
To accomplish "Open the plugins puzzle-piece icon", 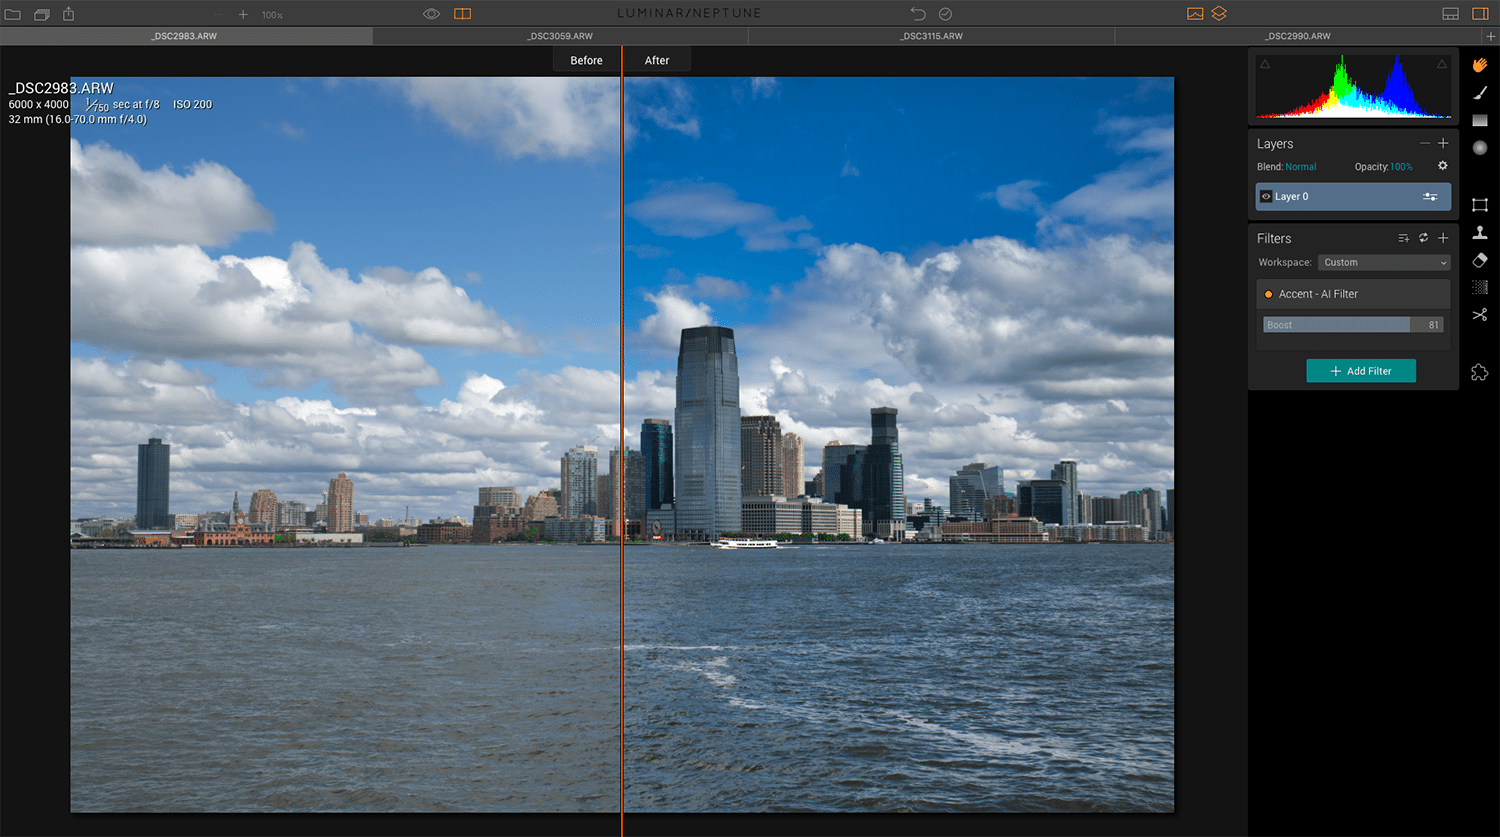I will coord(1480,372).
